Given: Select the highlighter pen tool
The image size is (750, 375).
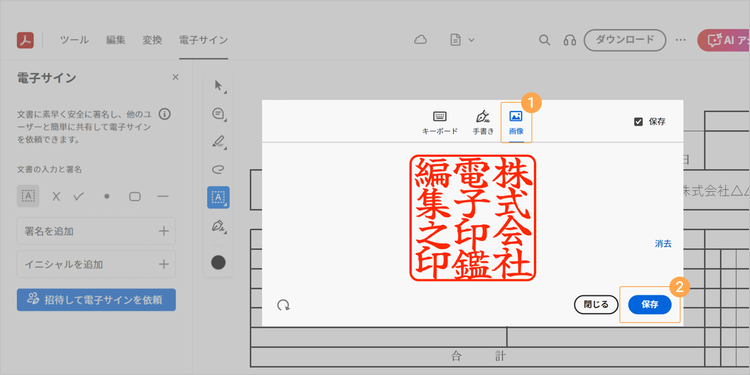Looking at the screenshot, I should [x=218, y=142].
